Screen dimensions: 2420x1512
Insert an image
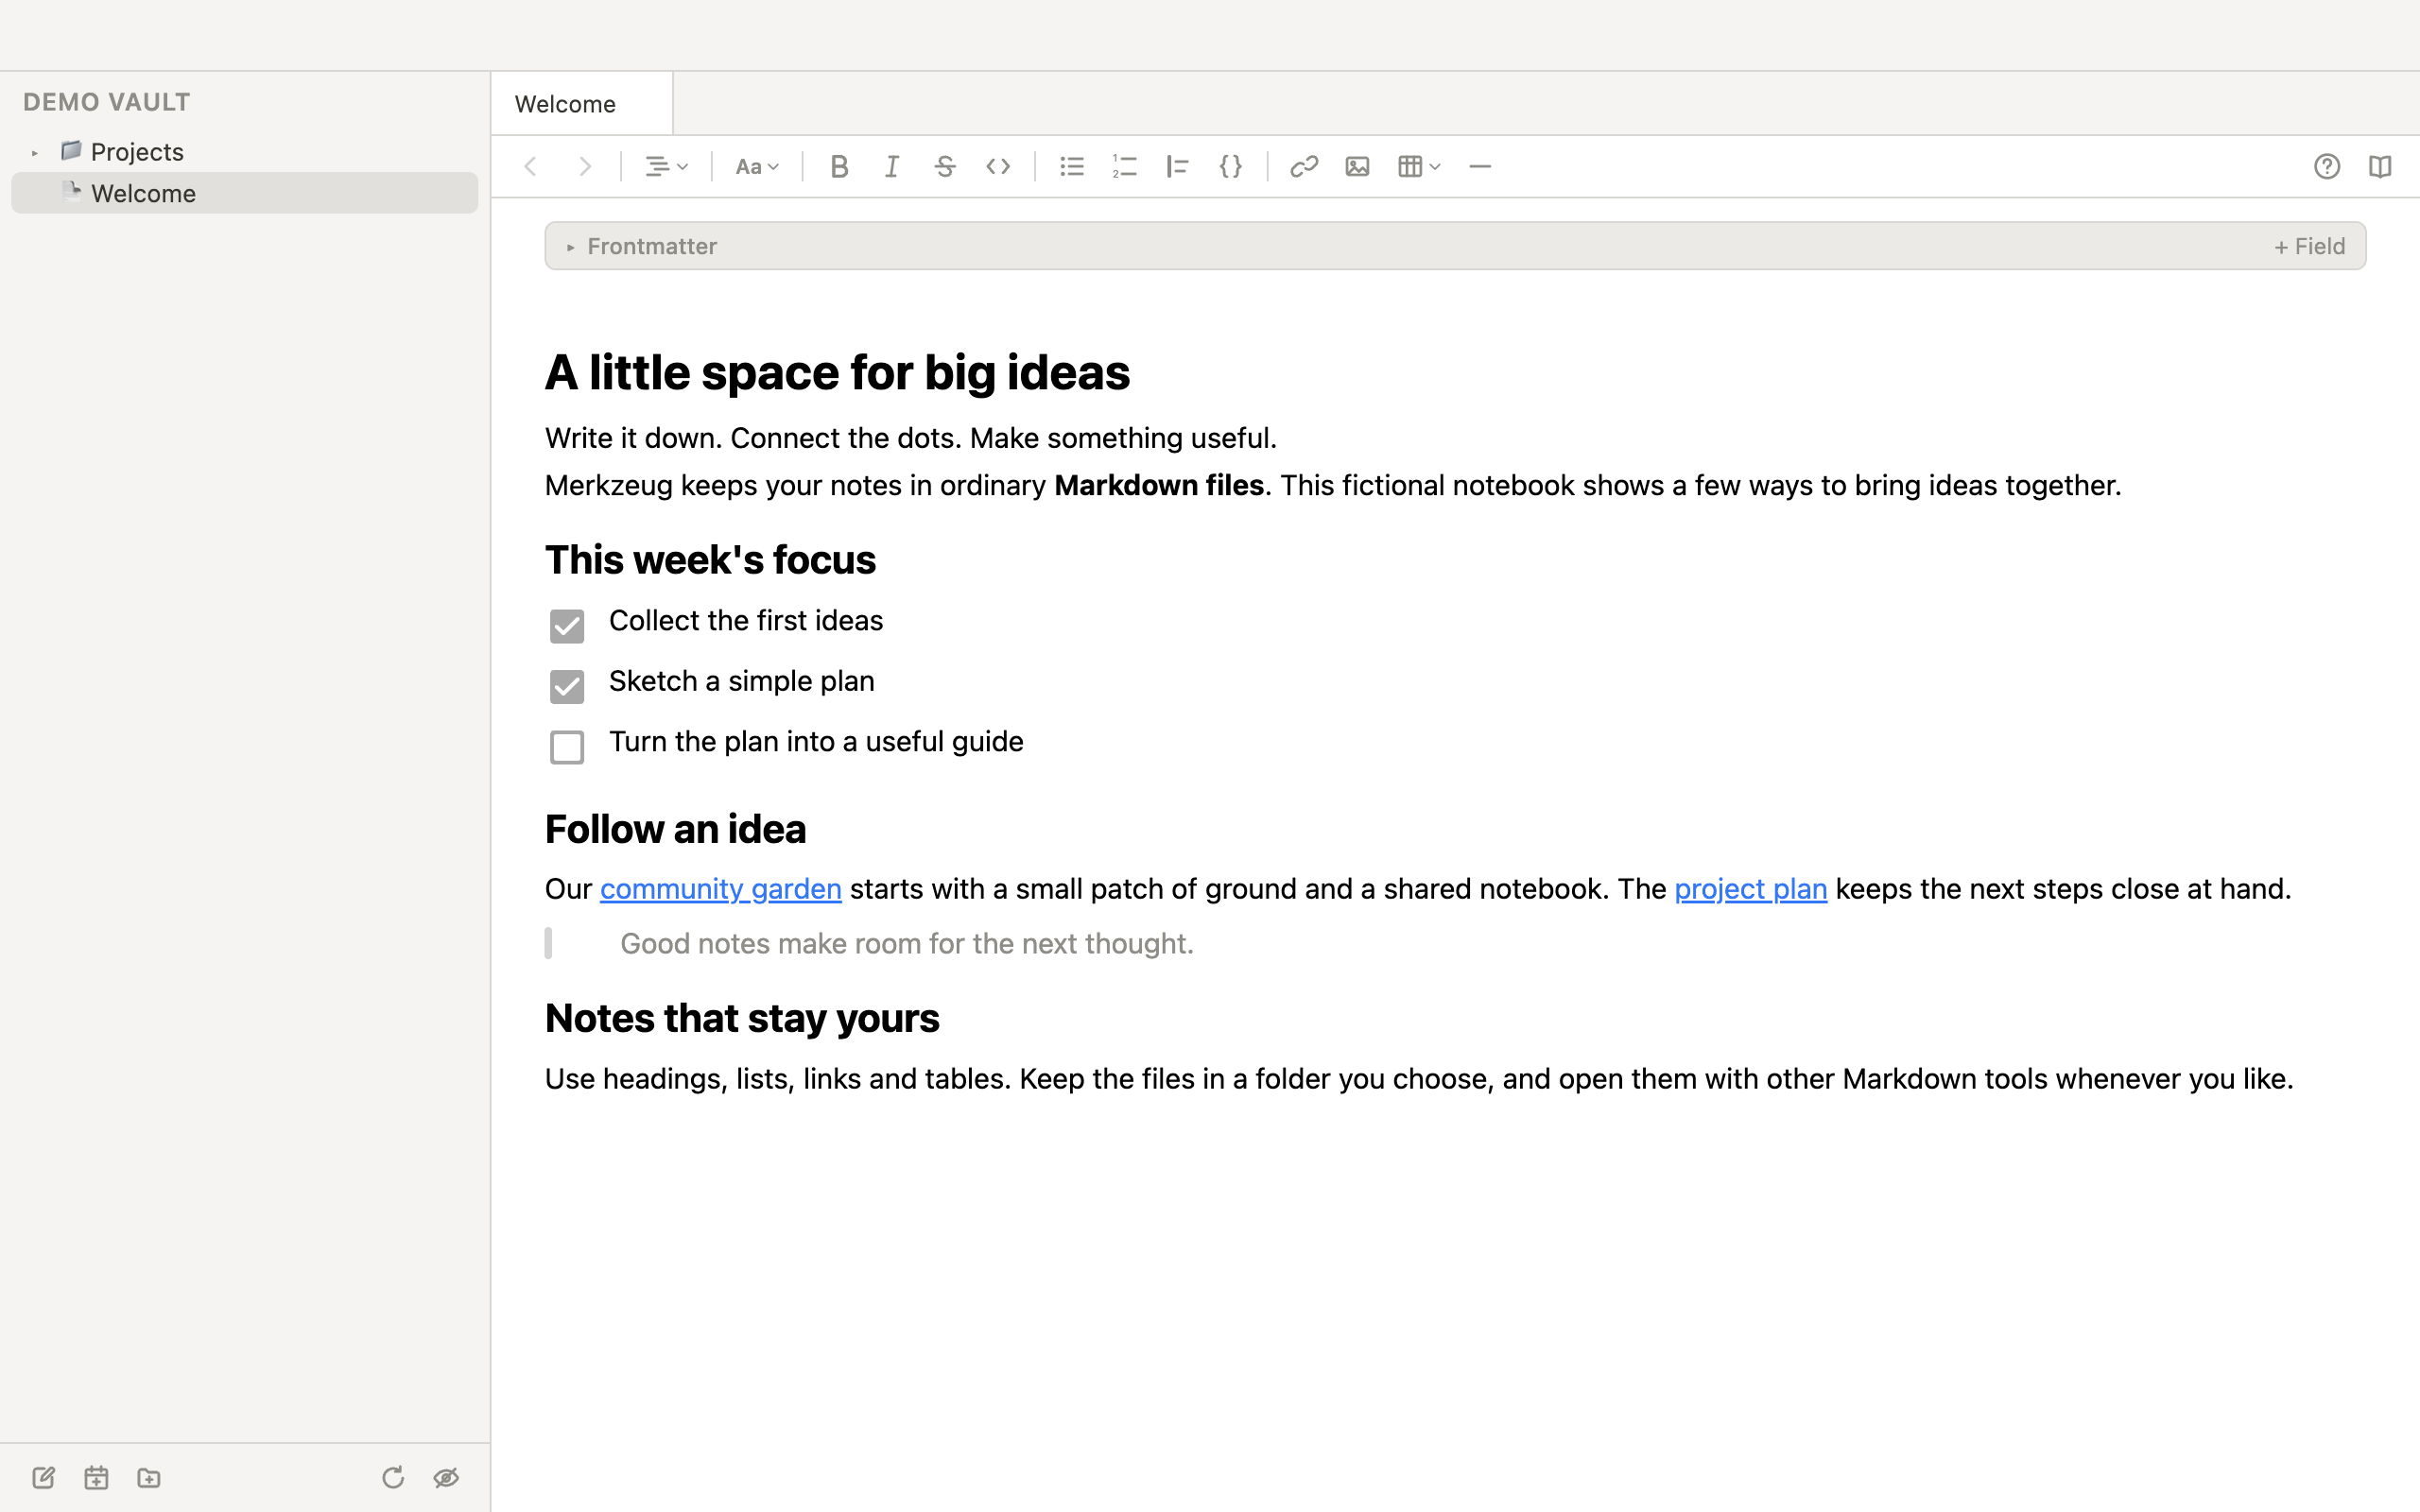click(x=1357, y=166)
